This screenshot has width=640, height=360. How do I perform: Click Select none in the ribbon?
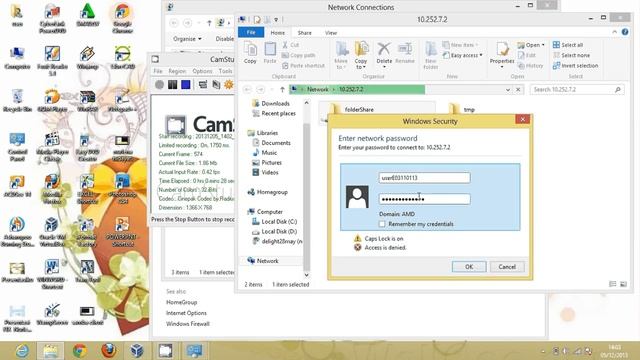(571, 55)
